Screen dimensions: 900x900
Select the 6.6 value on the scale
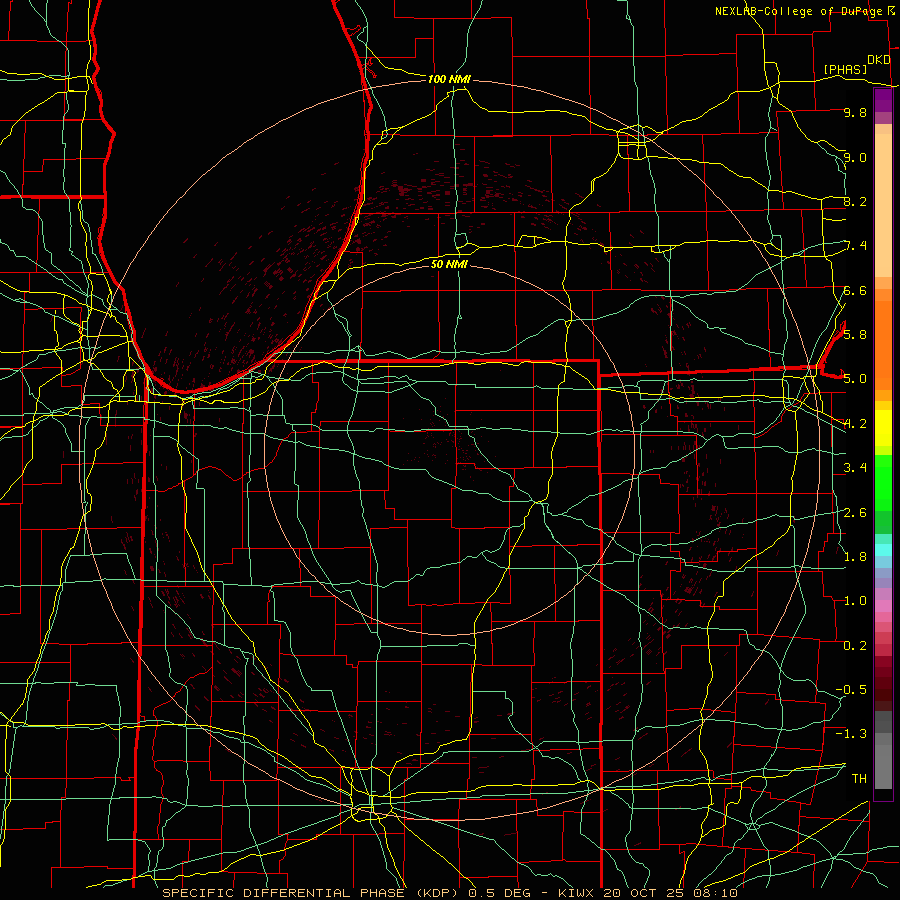click(855, 290)
